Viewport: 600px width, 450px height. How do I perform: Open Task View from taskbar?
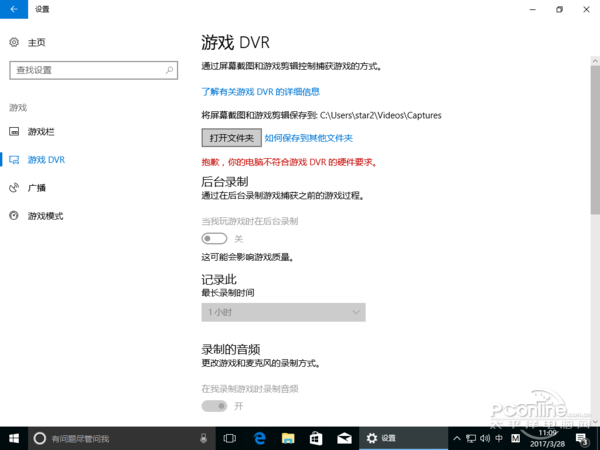tap(230, 438)
